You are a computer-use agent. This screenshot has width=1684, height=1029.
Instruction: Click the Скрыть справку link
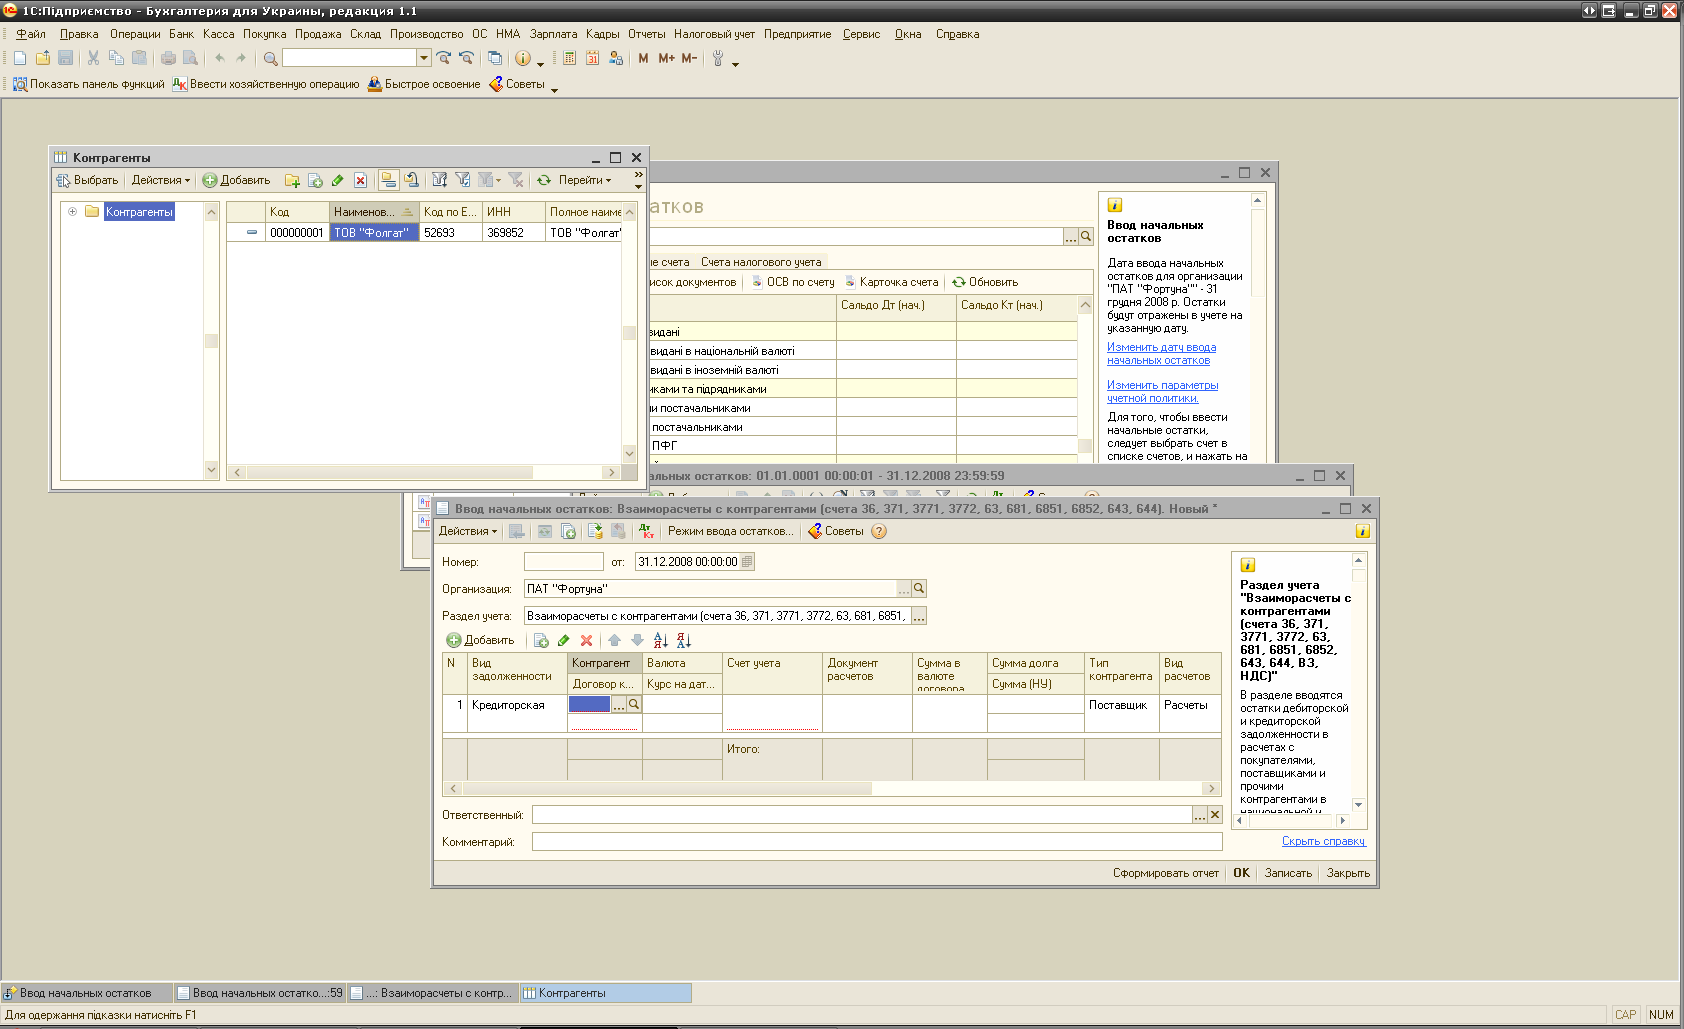[1323, 841]
